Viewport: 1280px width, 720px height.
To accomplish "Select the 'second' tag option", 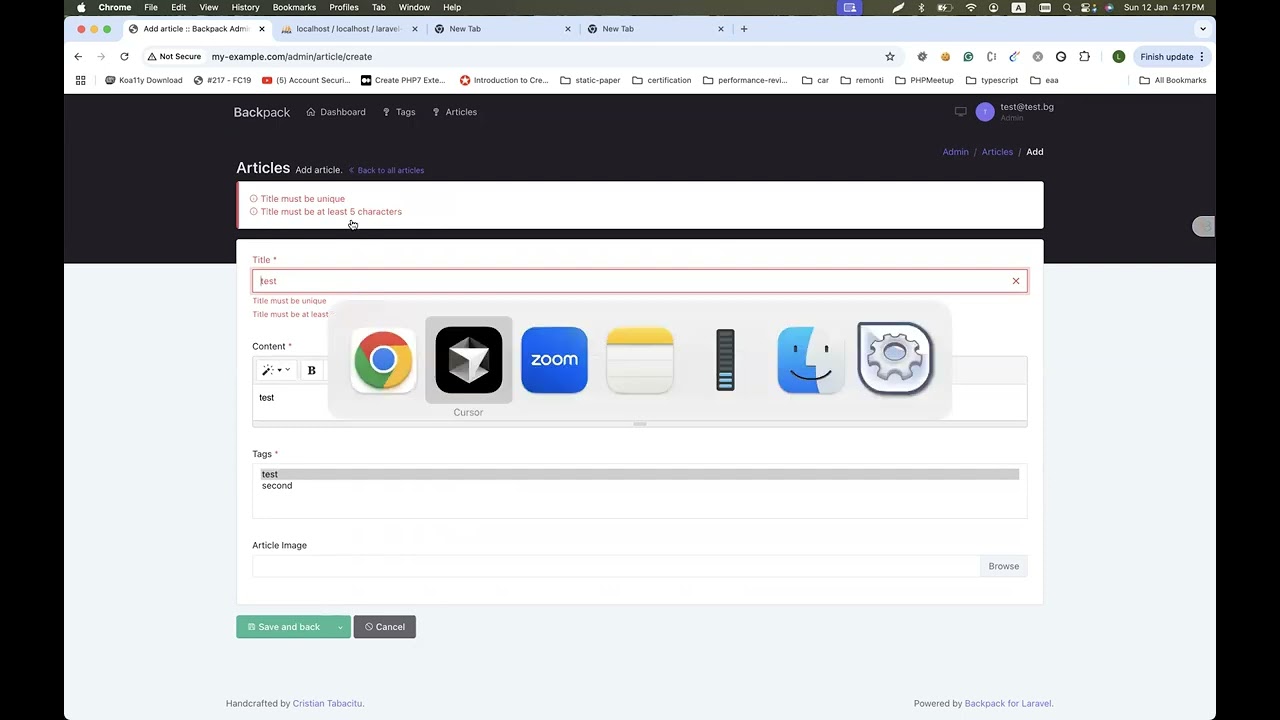I will pyautogui.click(x=640, y=486).
